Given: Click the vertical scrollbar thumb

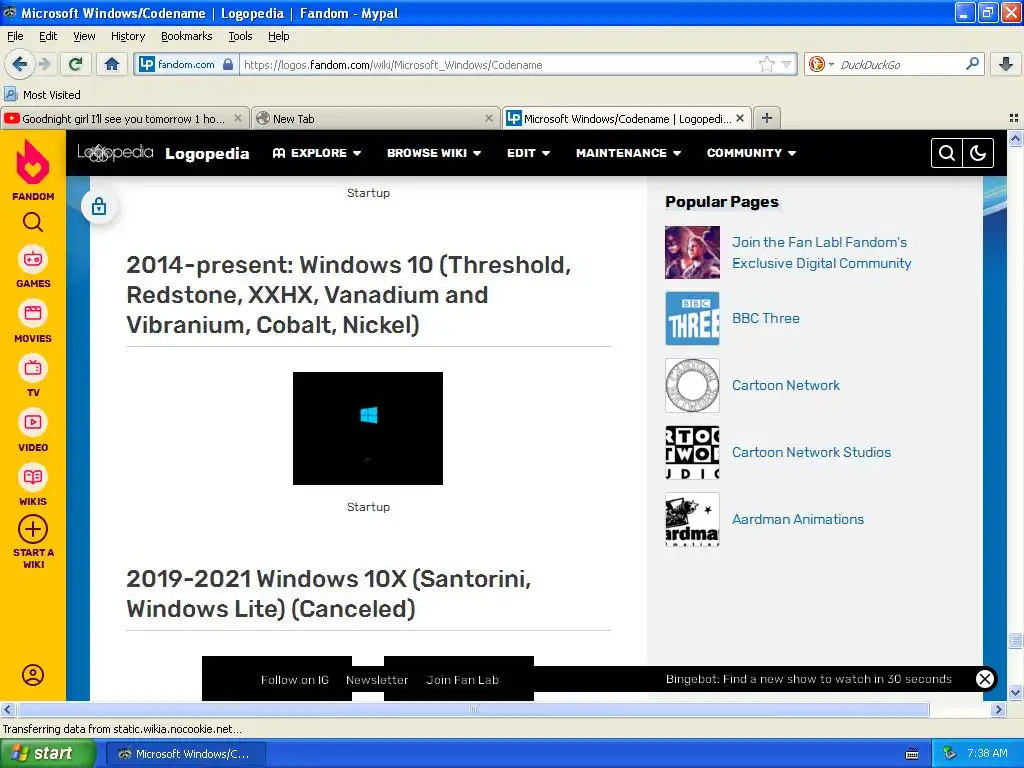Looking at the screenshot, I should click(1015, 640).
